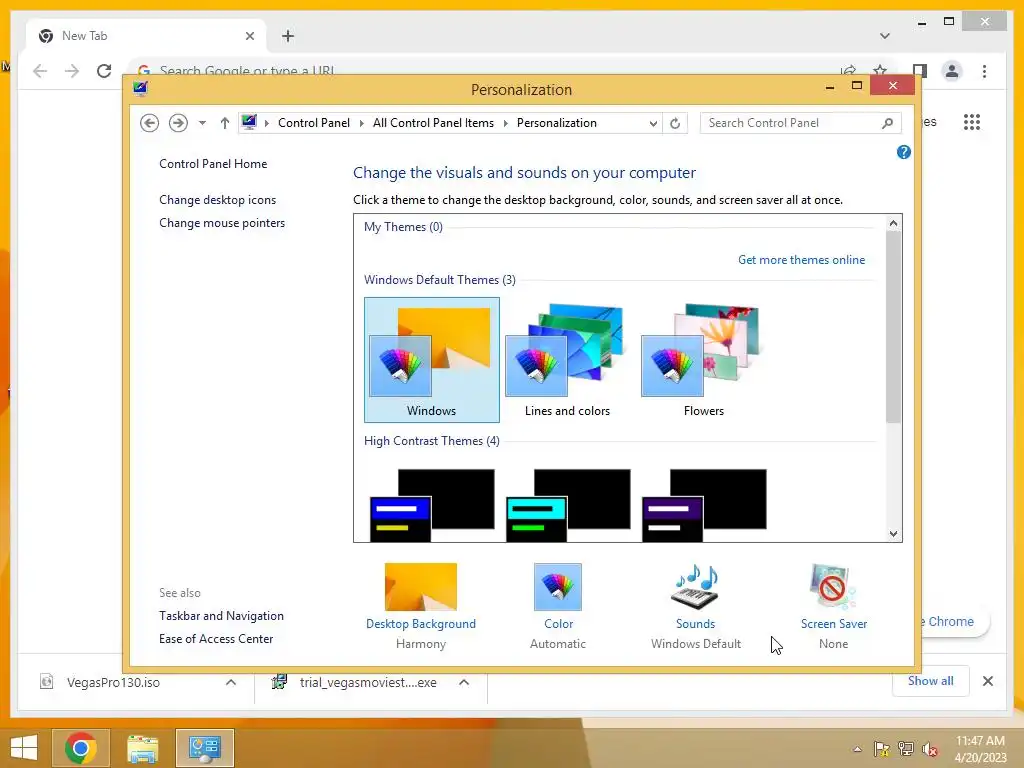Open Chrome three-dot menu
Image resolution: width=1024 pixels, height=768 pixels.
[x=984, y=71]
